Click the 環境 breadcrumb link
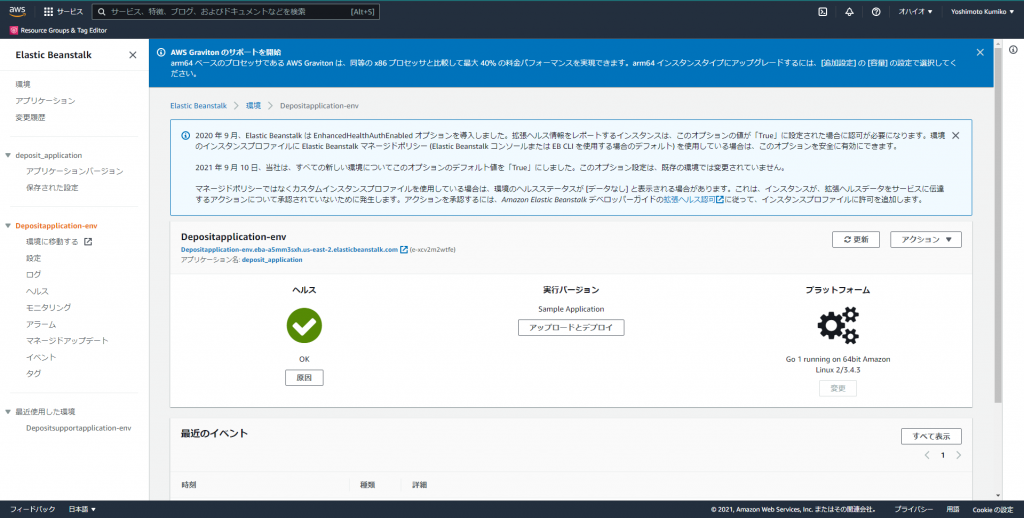 253,106
